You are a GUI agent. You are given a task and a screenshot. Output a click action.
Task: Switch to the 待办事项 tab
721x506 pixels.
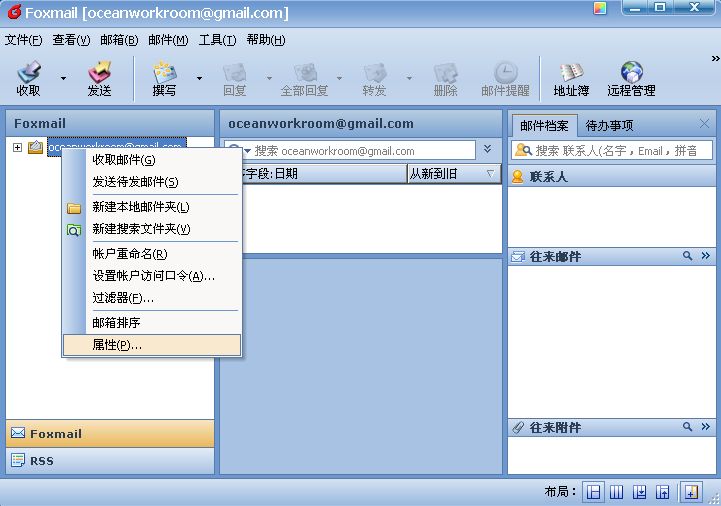609,126
